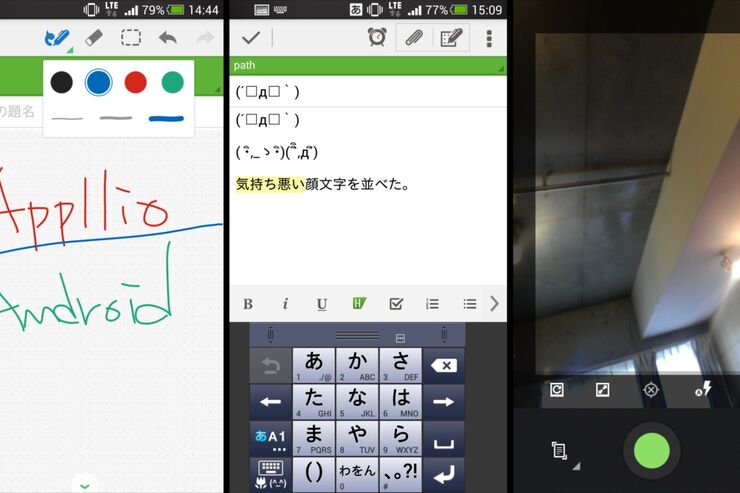Choose the green pen color
Viewport: 740px width, 493px height.
point(173,82)
